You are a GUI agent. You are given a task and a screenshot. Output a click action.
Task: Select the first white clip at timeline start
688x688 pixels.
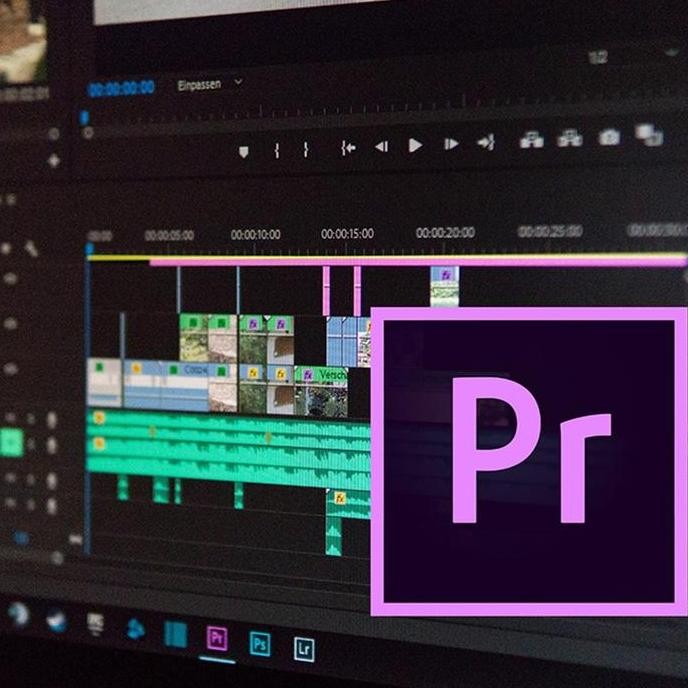pyautogui.click(x=104, y=383)
